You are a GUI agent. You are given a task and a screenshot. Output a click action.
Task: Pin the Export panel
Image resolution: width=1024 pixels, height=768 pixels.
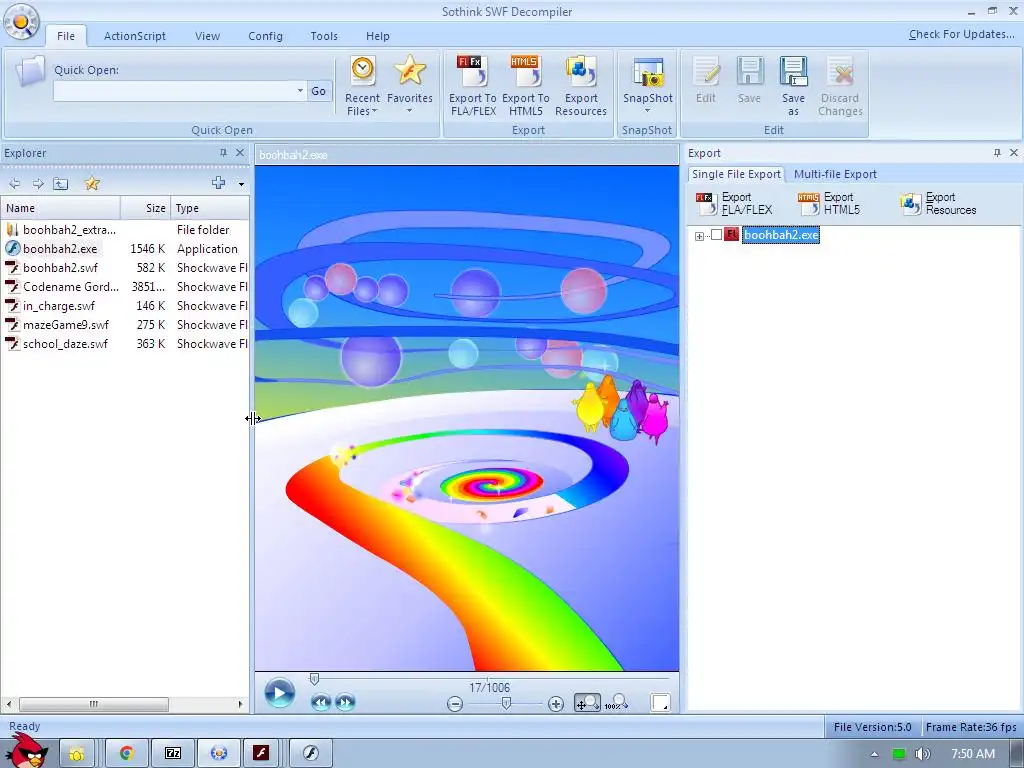pyautogui.click(x=997, y=152)
